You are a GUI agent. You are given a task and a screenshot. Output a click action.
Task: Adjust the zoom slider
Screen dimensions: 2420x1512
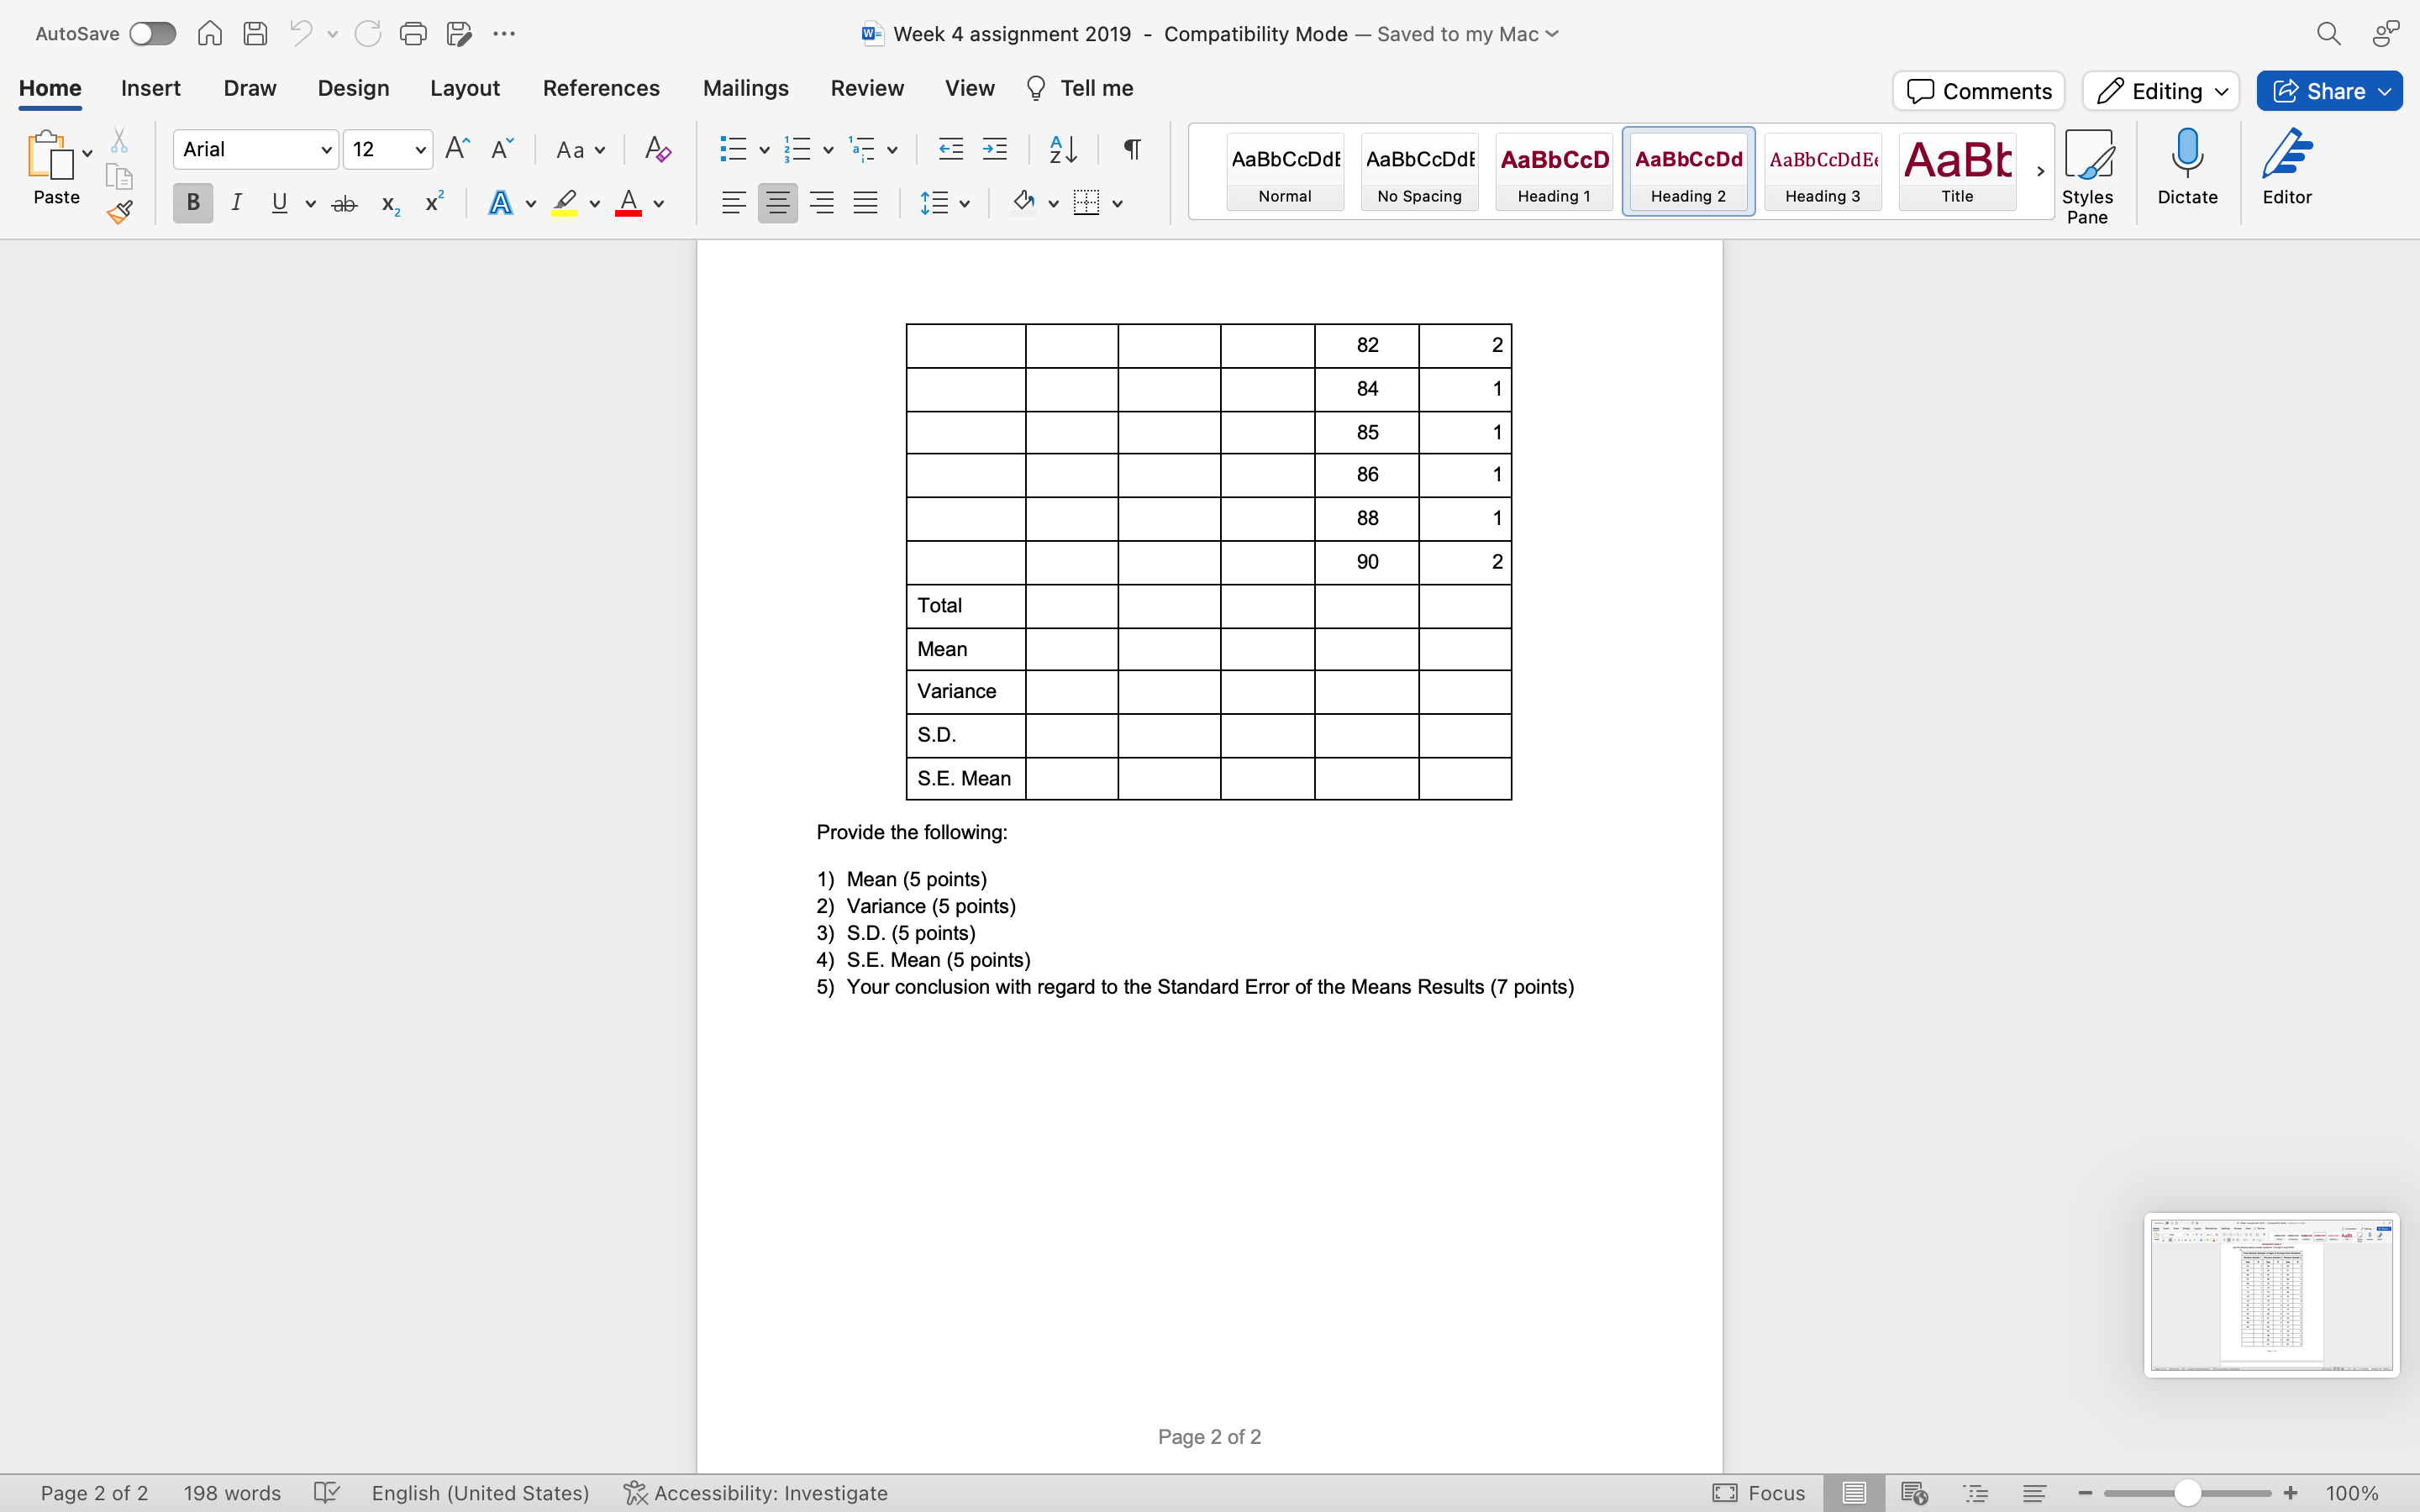coord(2186,1492)
